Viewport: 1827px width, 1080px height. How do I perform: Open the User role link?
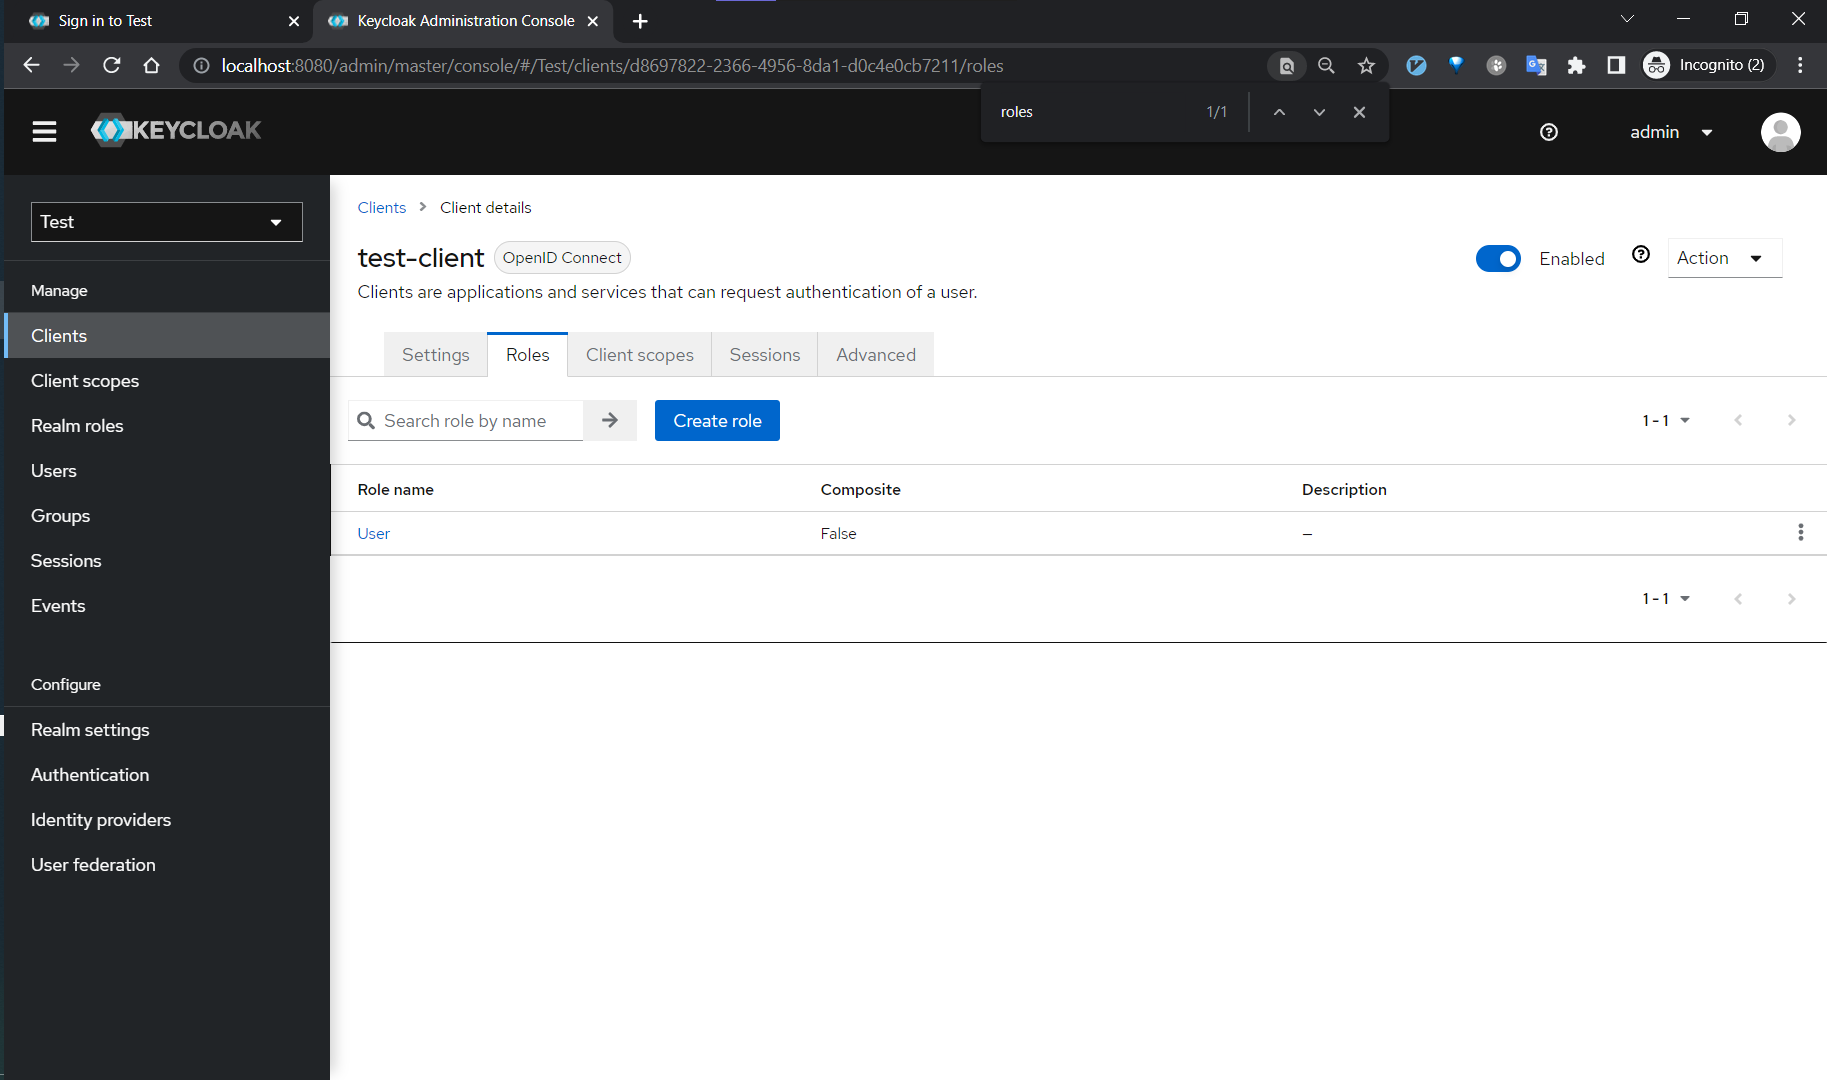pos(373,533)
